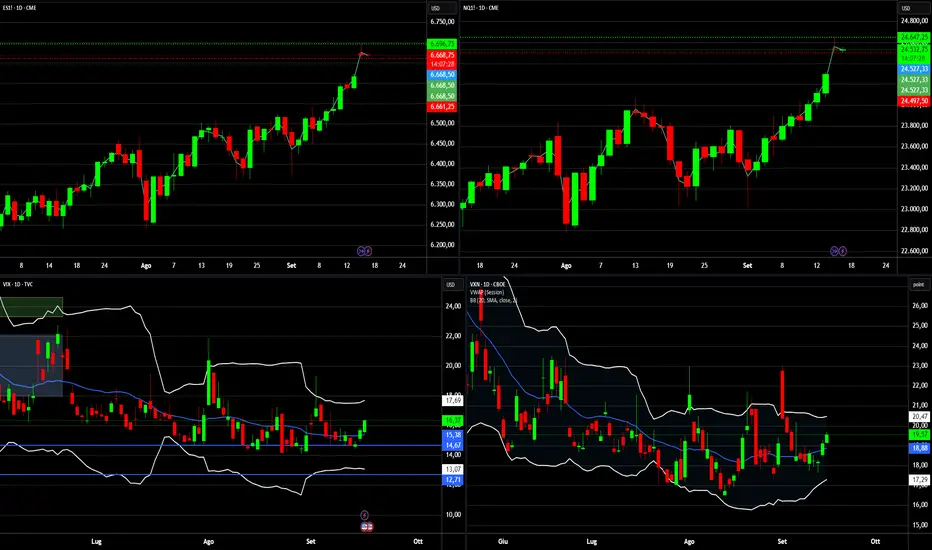Click the Ago date label on NQ1! time axis

[x=566, y=266]
